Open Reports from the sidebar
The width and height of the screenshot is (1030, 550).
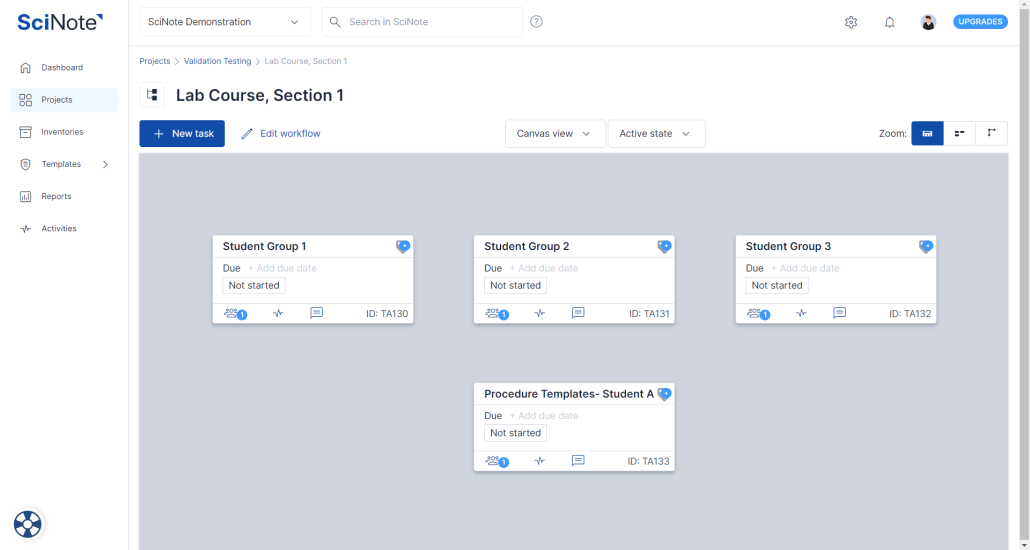[57, 196]
